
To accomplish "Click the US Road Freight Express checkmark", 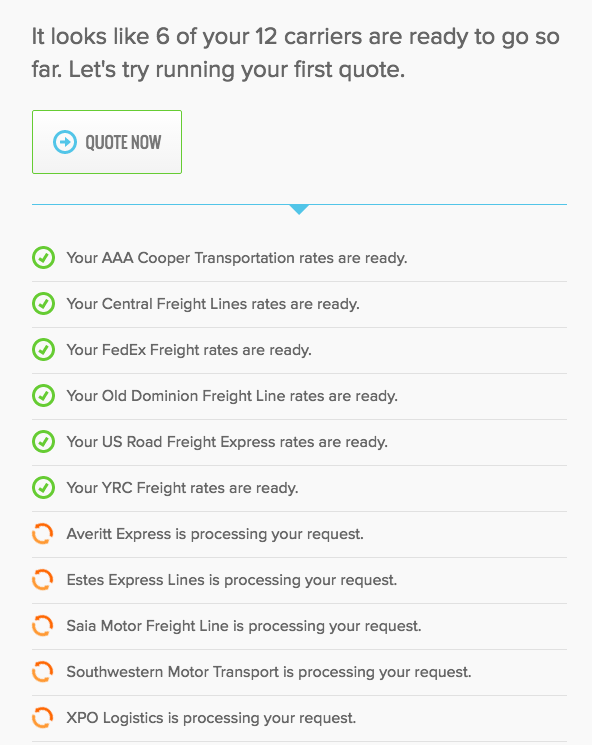I will 43,442.
